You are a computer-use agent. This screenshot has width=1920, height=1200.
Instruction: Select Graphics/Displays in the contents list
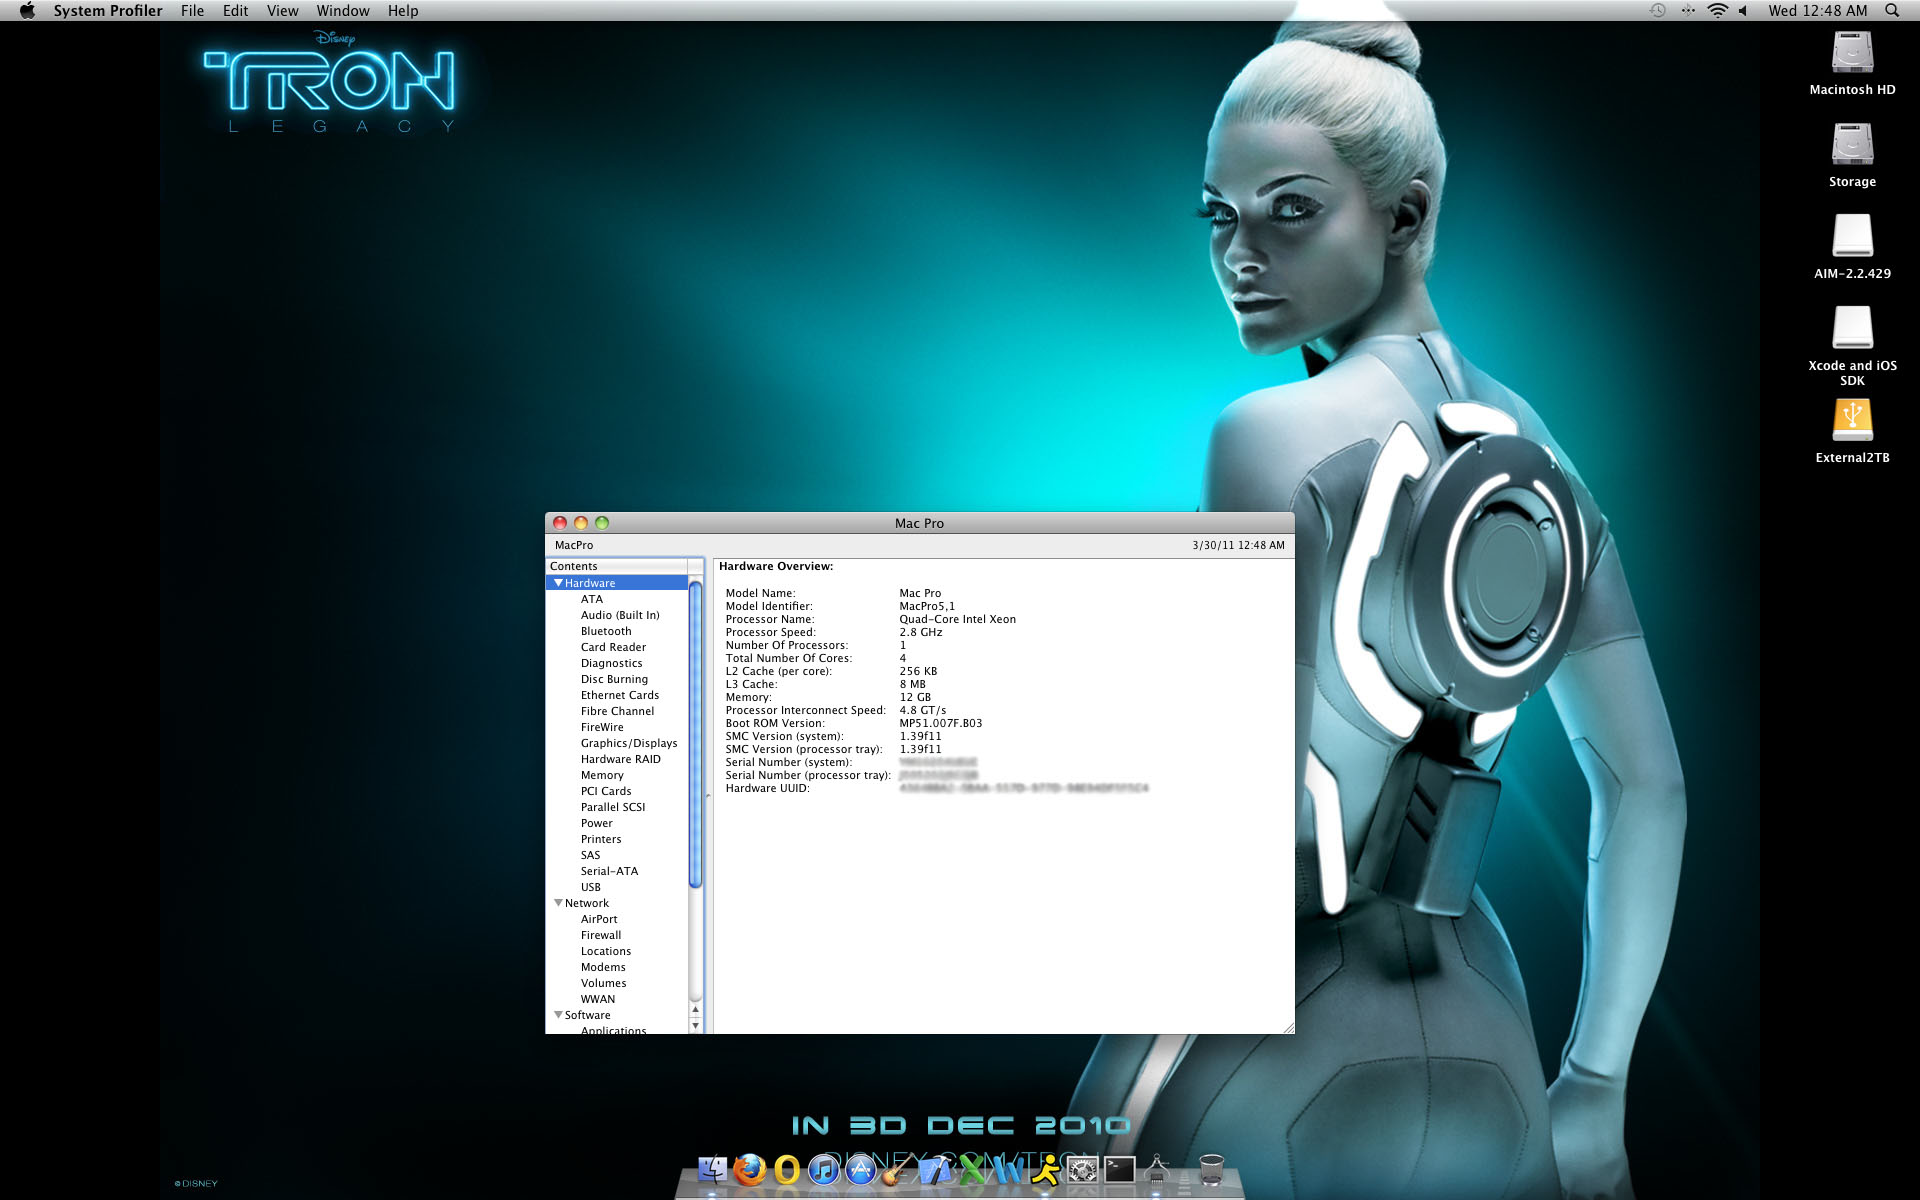click(x=628, y=743)
